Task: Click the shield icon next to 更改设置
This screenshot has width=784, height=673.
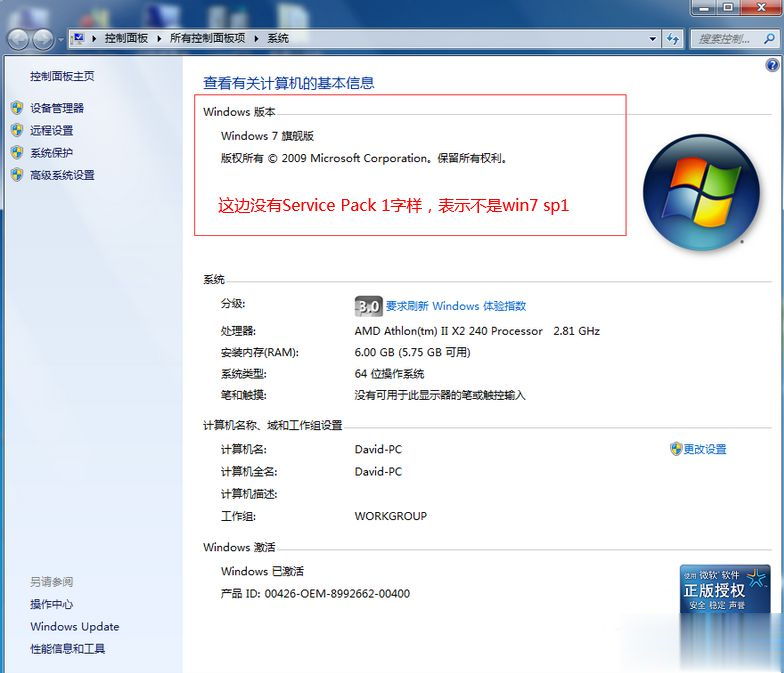Action: (676, 448)
